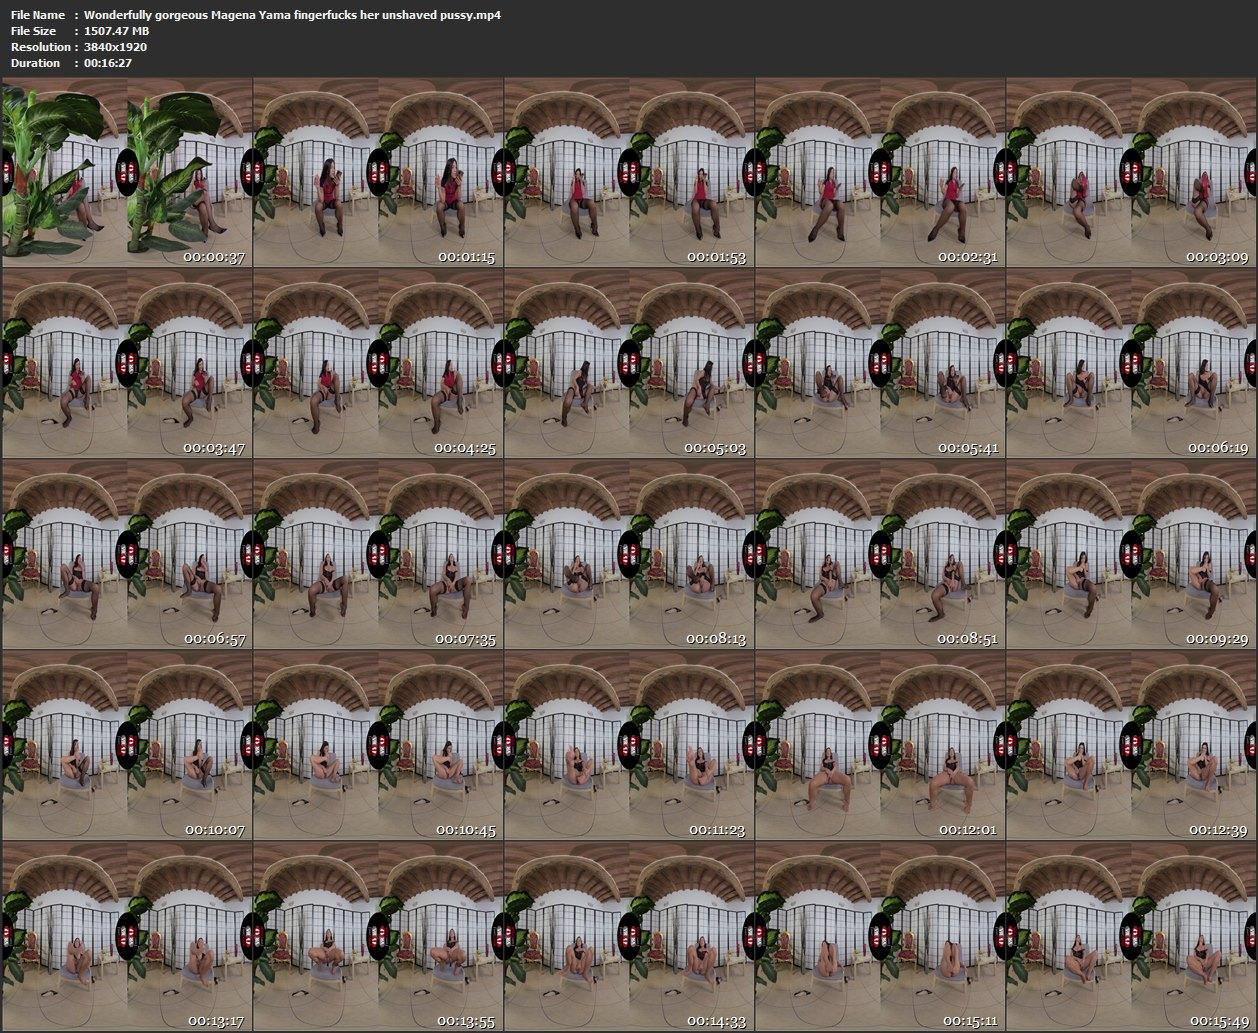Select the frame at 00:01:15
This screenshot has height=1033, width=1258.
coord(378,172)
